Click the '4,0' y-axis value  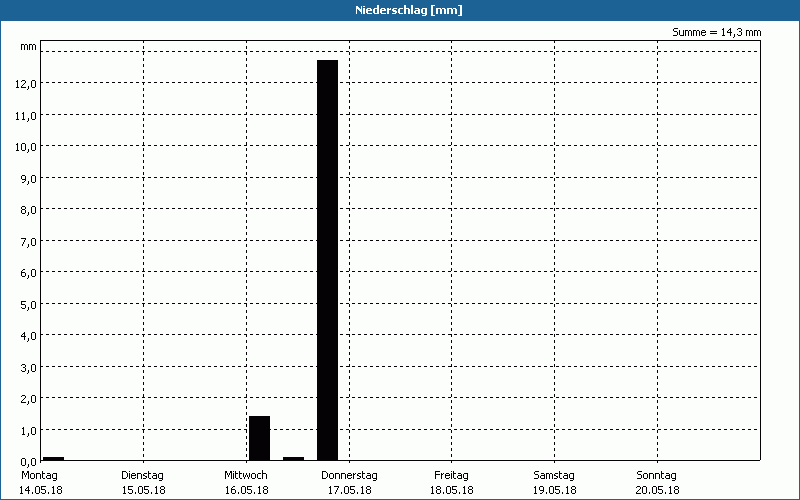click(x=29, y=336)
